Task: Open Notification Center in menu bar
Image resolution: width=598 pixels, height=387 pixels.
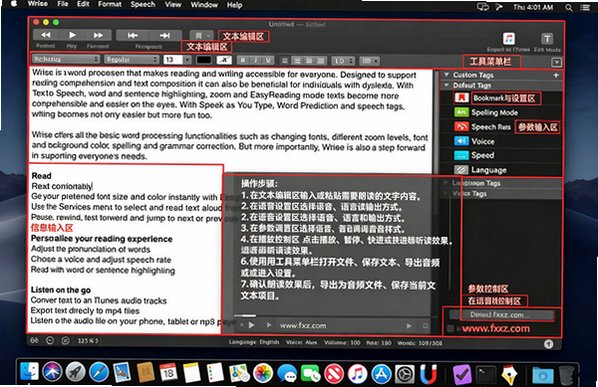Action: pyautogui.click(x=585, y=7)
